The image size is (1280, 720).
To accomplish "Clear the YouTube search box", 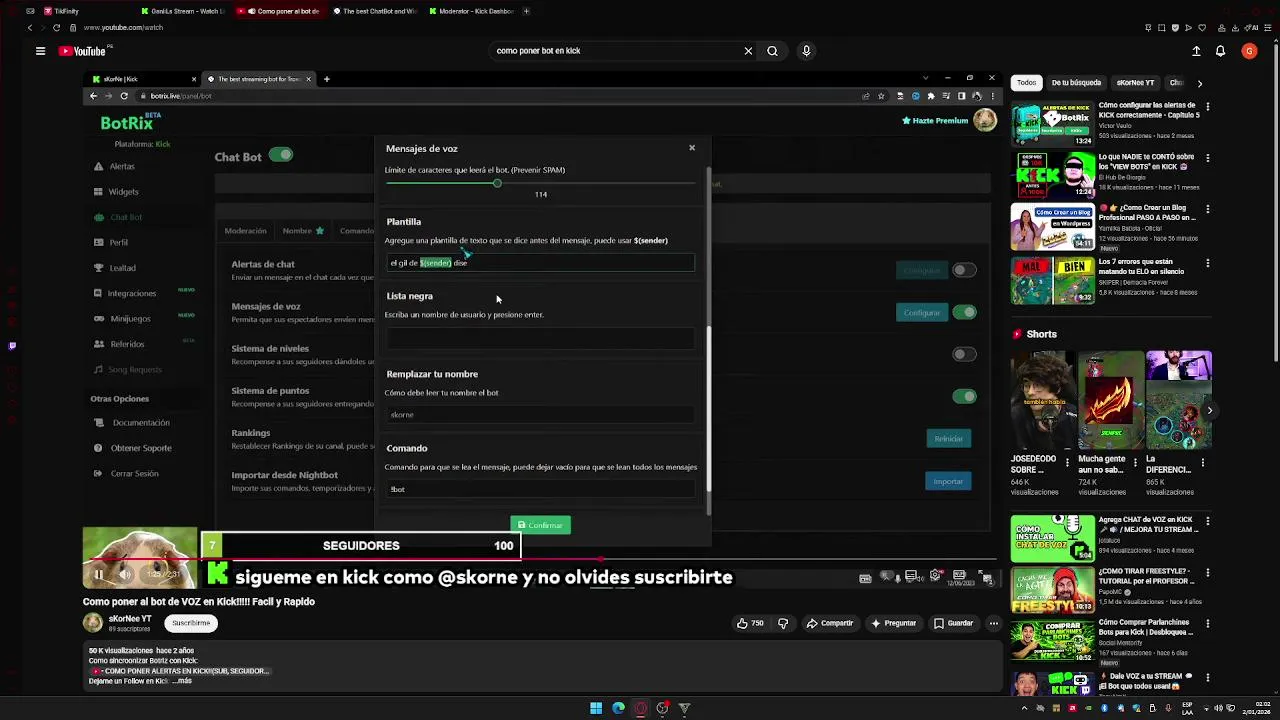I will tap(748, 51).
